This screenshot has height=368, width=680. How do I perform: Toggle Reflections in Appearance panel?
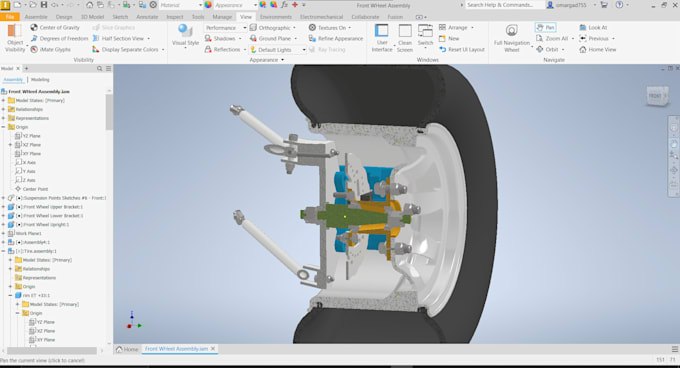click(x=225, y=49)
